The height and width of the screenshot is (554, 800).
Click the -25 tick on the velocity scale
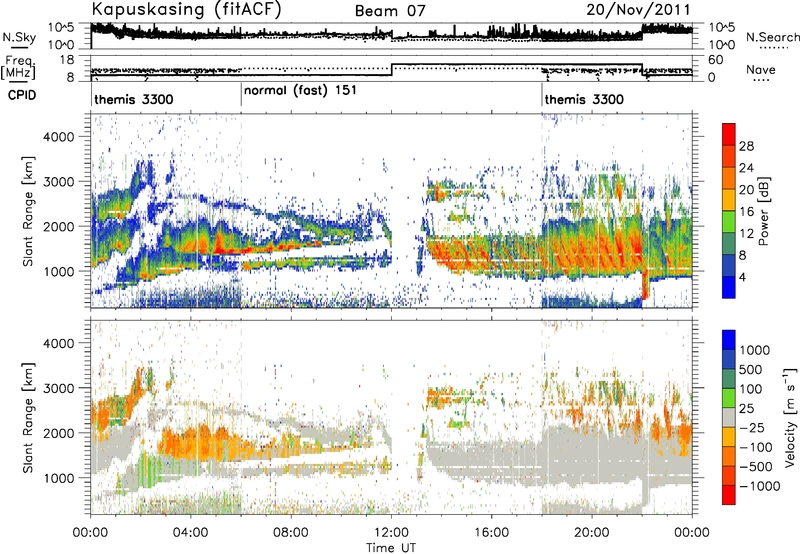751,428
